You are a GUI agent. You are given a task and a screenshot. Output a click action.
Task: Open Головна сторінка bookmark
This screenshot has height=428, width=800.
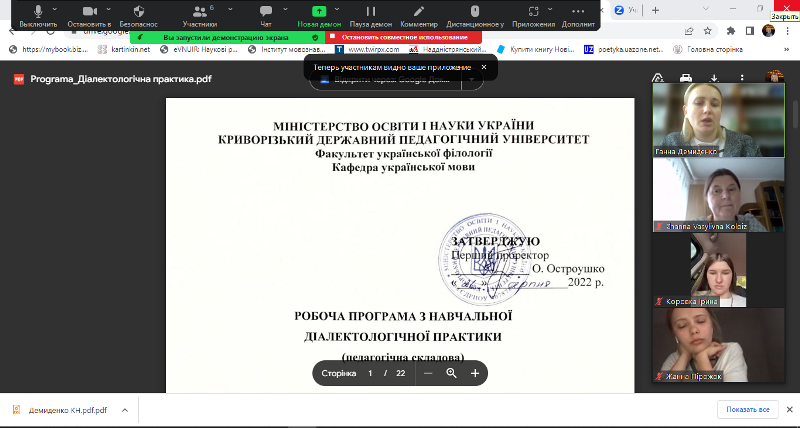pyautogui.click(x=707, y=49)
